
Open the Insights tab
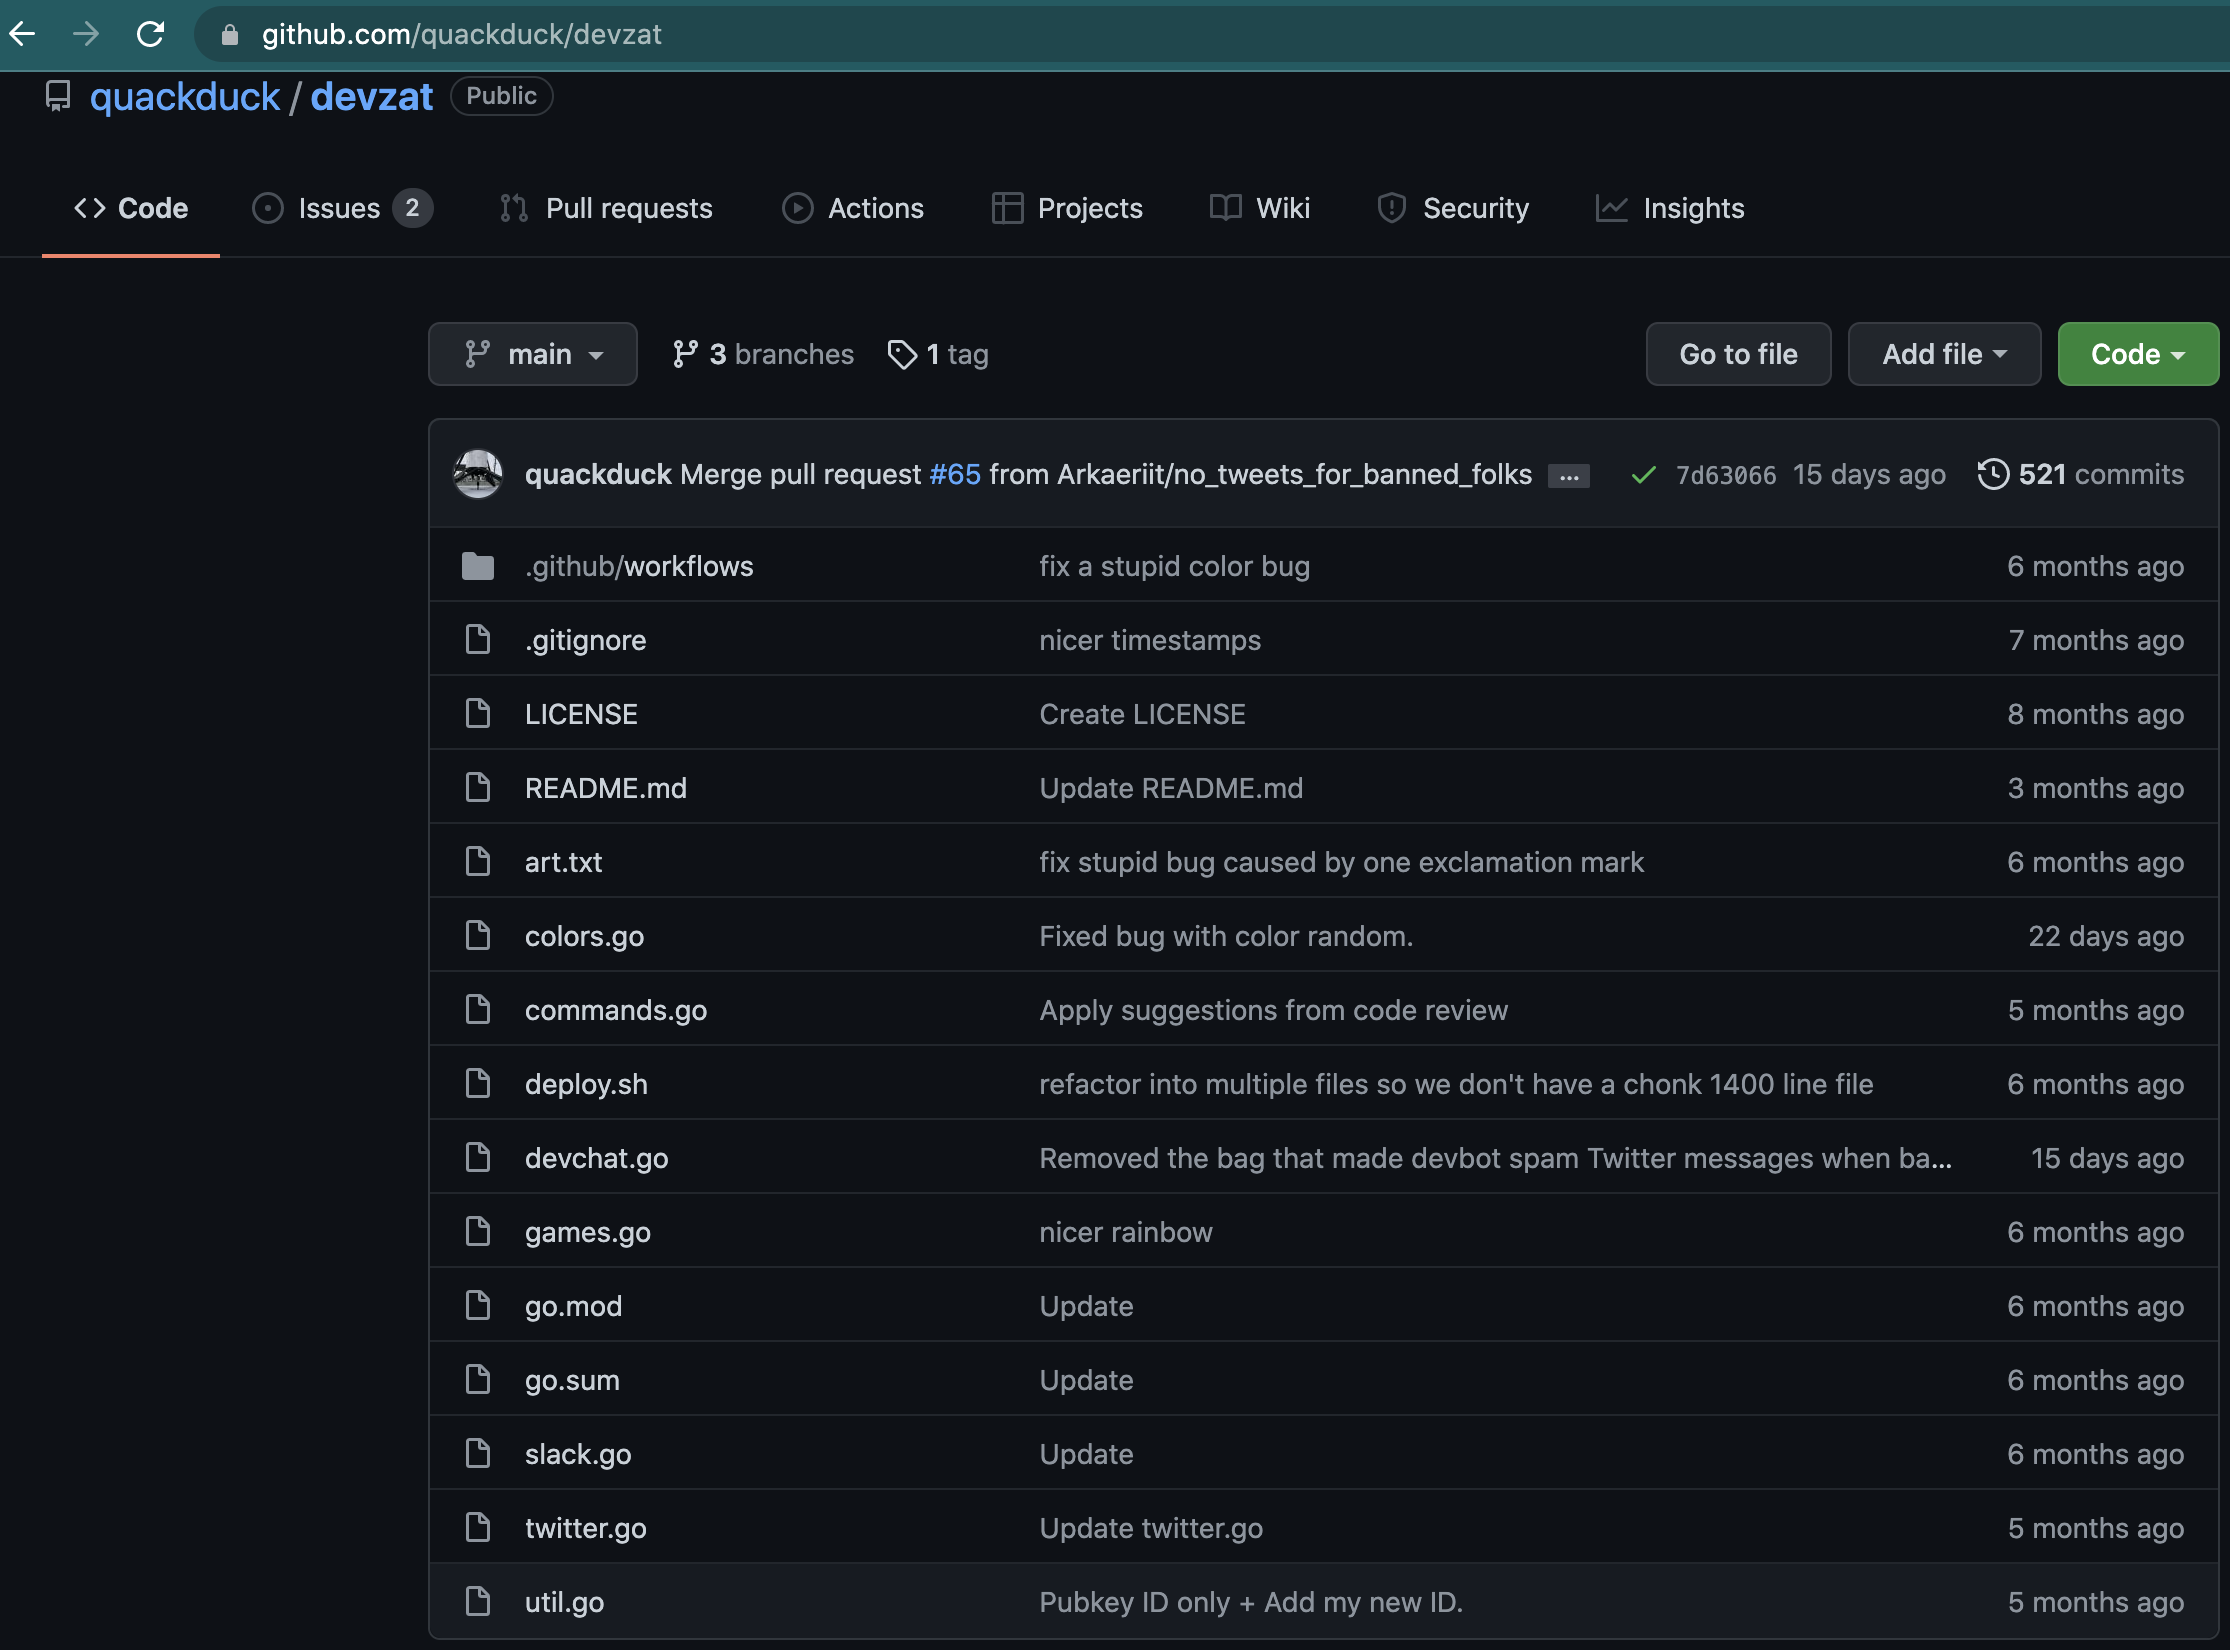1670,208
